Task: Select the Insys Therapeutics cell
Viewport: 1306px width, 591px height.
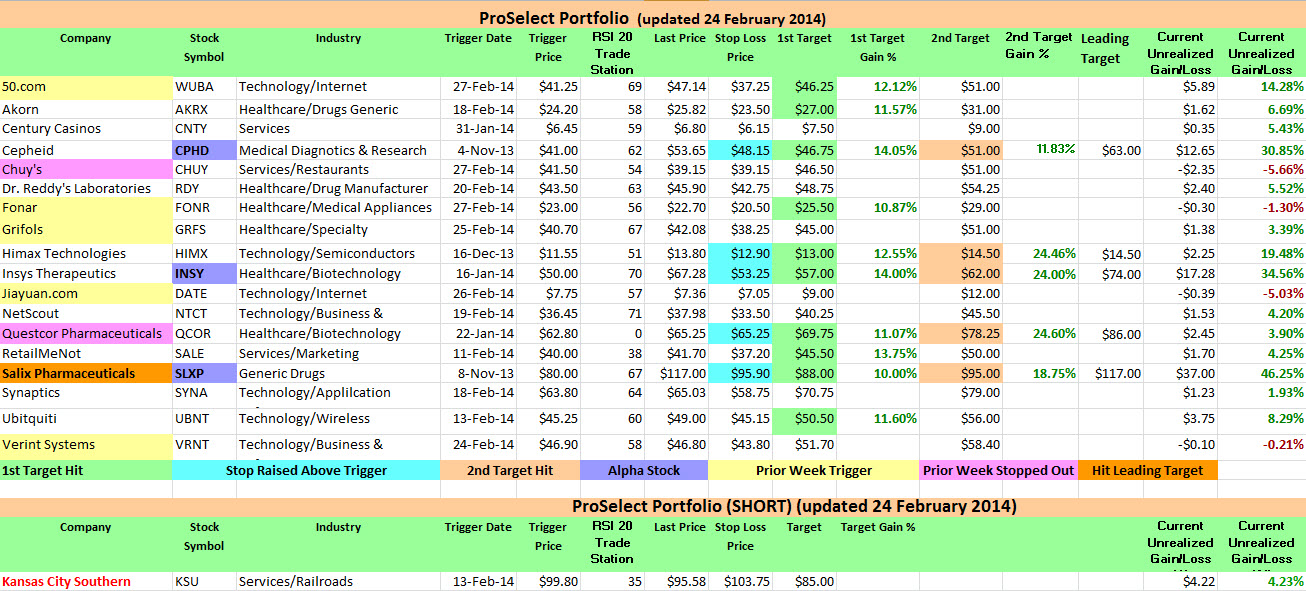Action: 86,273
